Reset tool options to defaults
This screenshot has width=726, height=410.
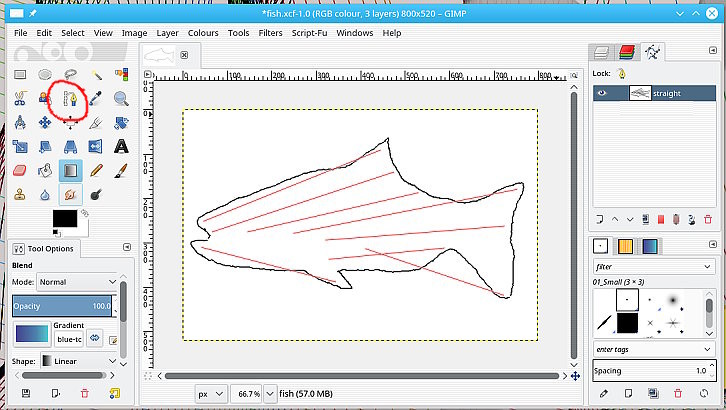coord(114,393)
